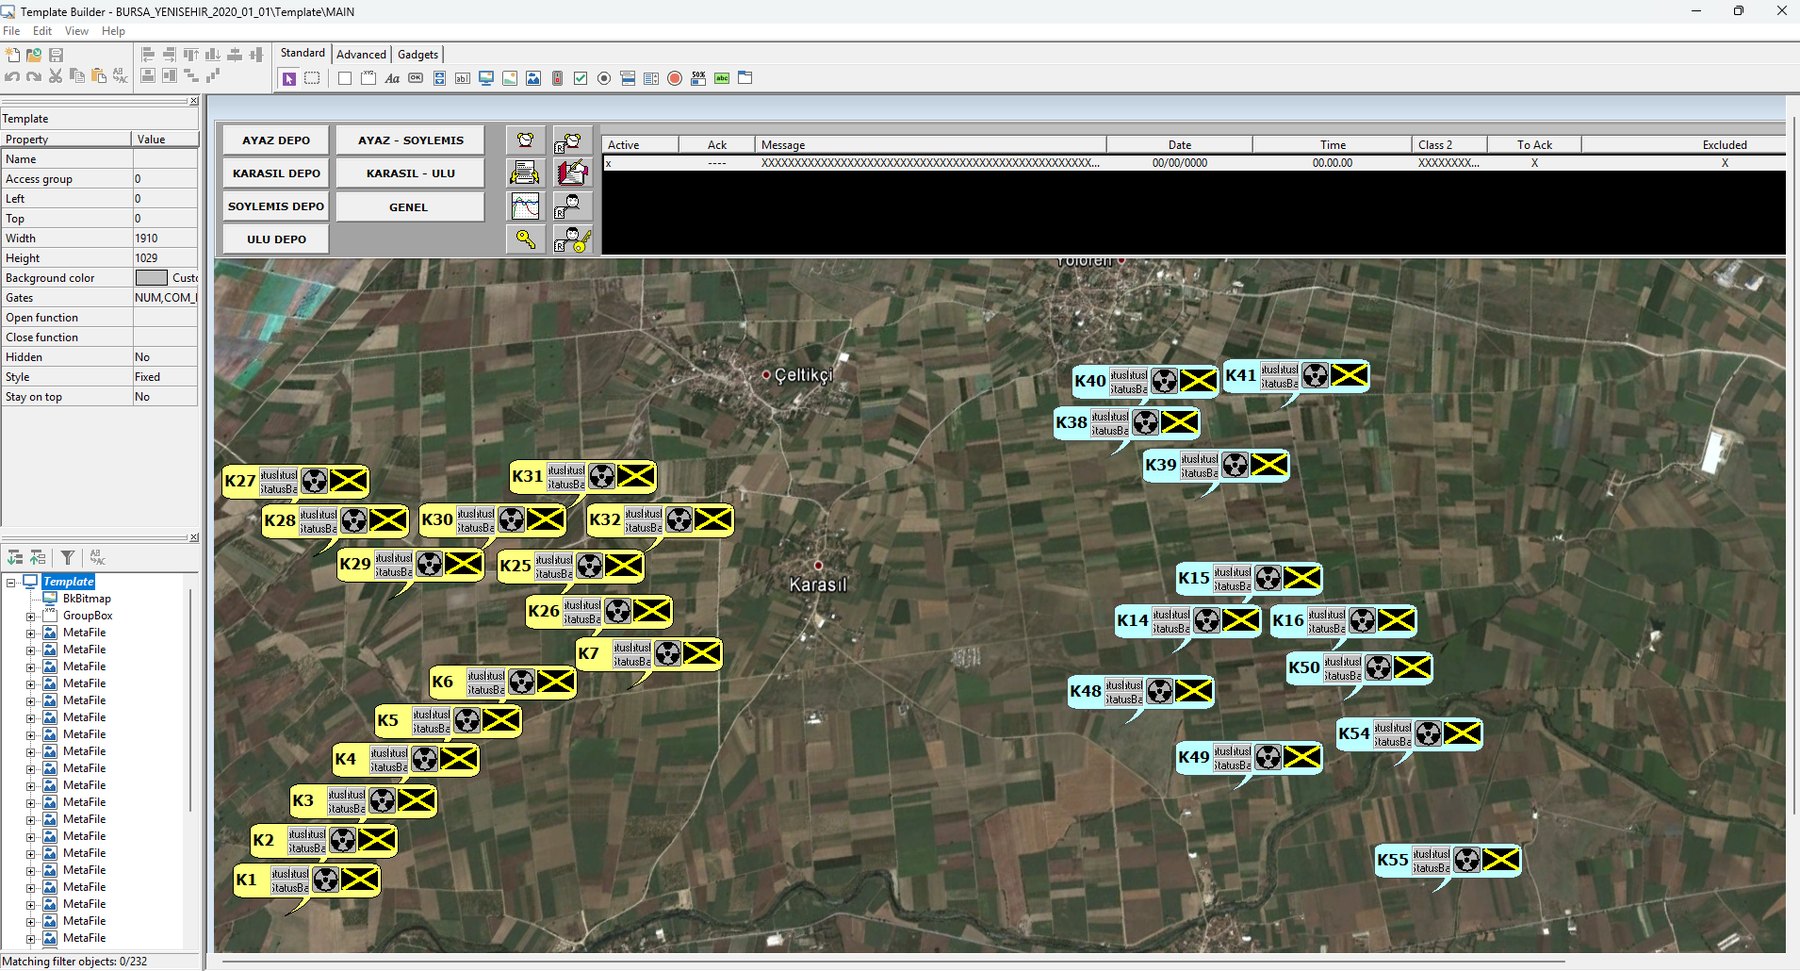
Task: Select the K40 marker on the map
Action: [1145, 381]
